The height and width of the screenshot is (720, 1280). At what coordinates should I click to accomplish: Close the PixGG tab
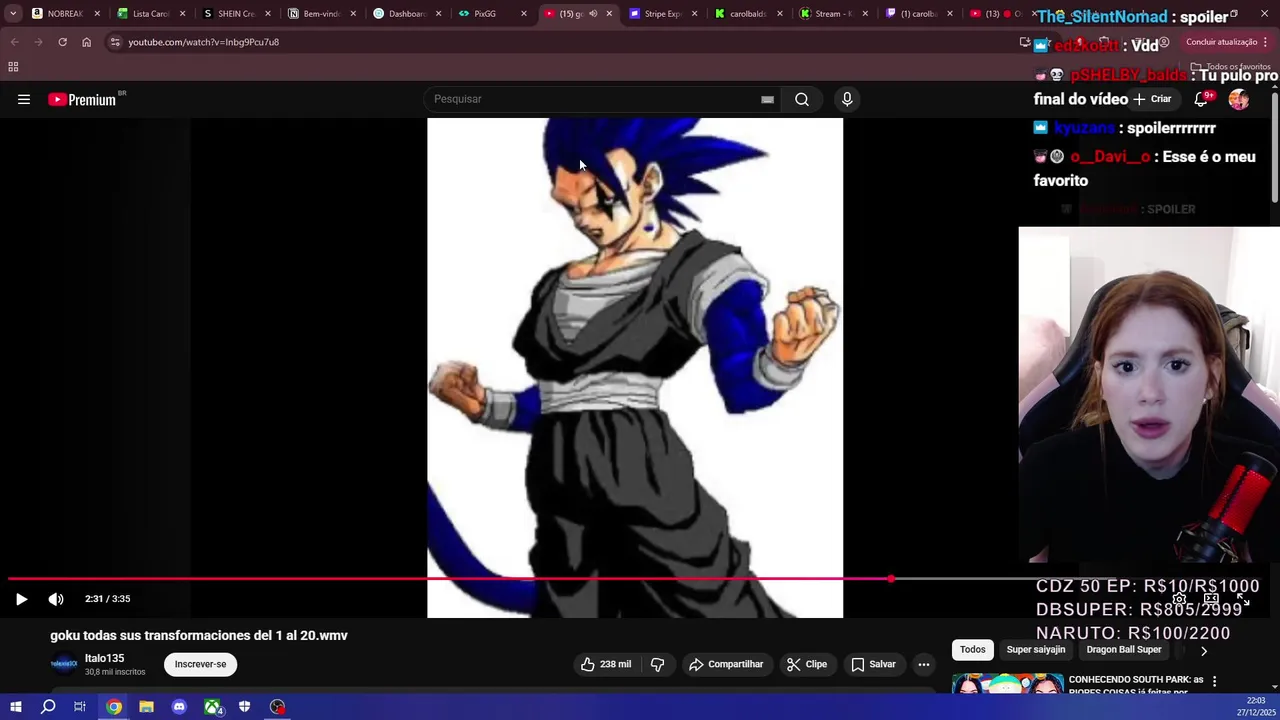click(523, 14)
